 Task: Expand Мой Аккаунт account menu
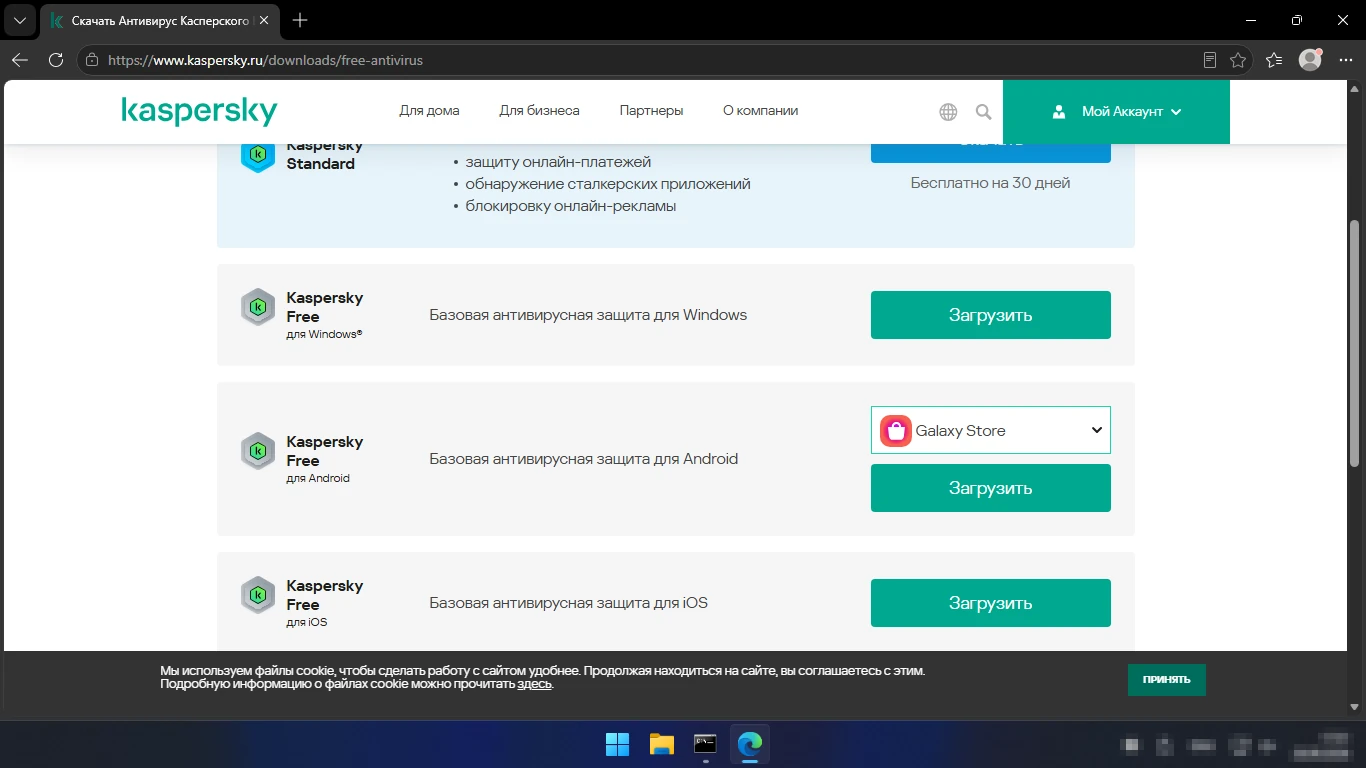(x=1116, y=112)
